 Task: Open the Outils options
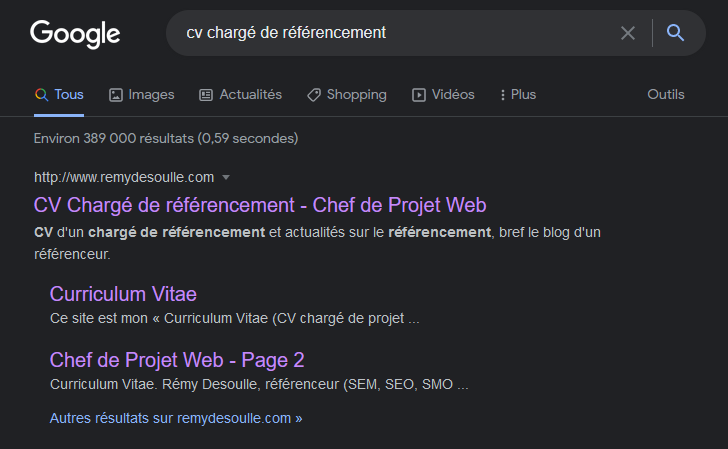pos(666,94)
